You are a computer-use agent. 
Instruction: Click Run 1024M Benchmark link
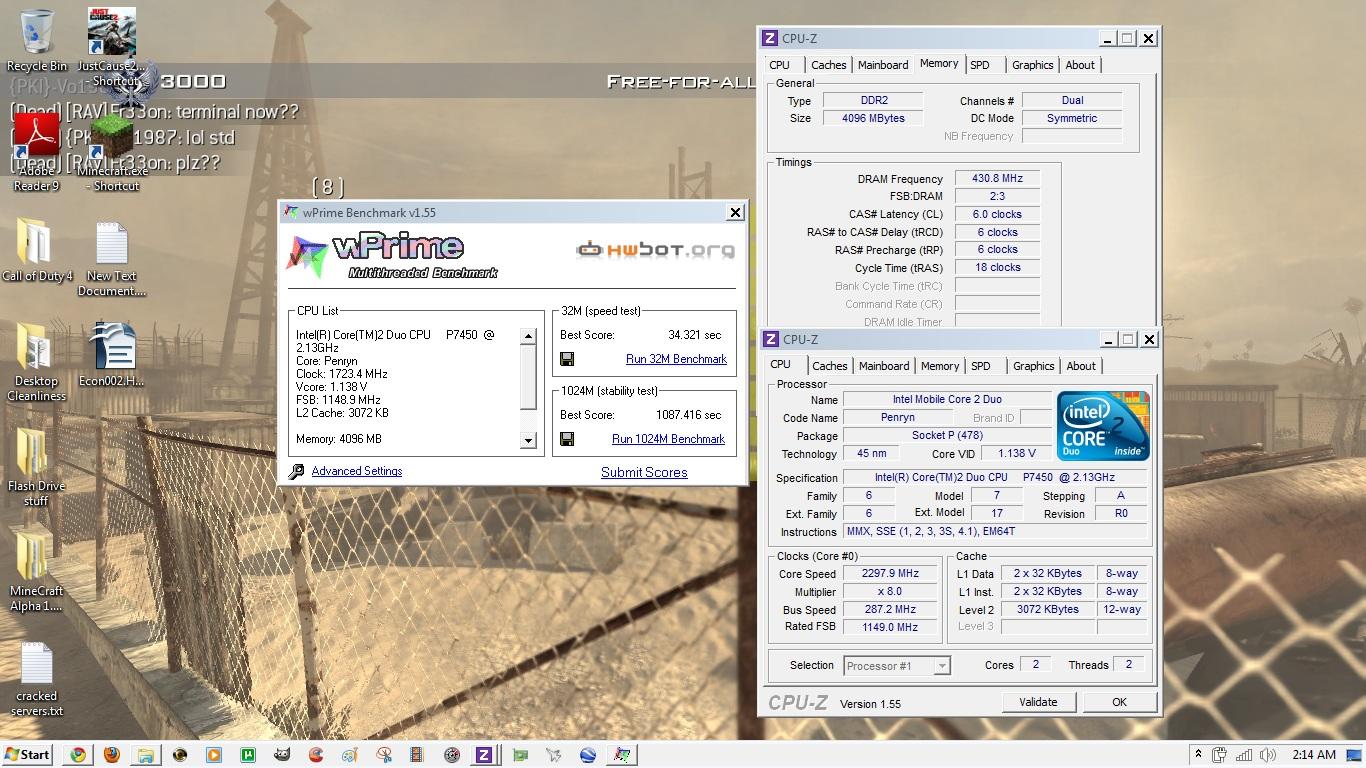pyautogui.click(x=668, y=439)
